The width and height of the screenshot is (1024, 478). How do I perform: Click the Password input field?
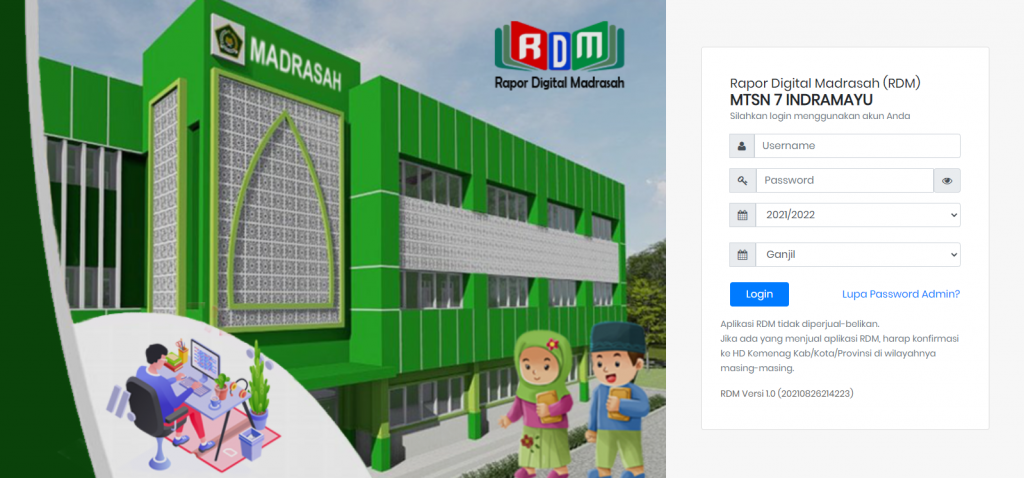pos(844,180)
